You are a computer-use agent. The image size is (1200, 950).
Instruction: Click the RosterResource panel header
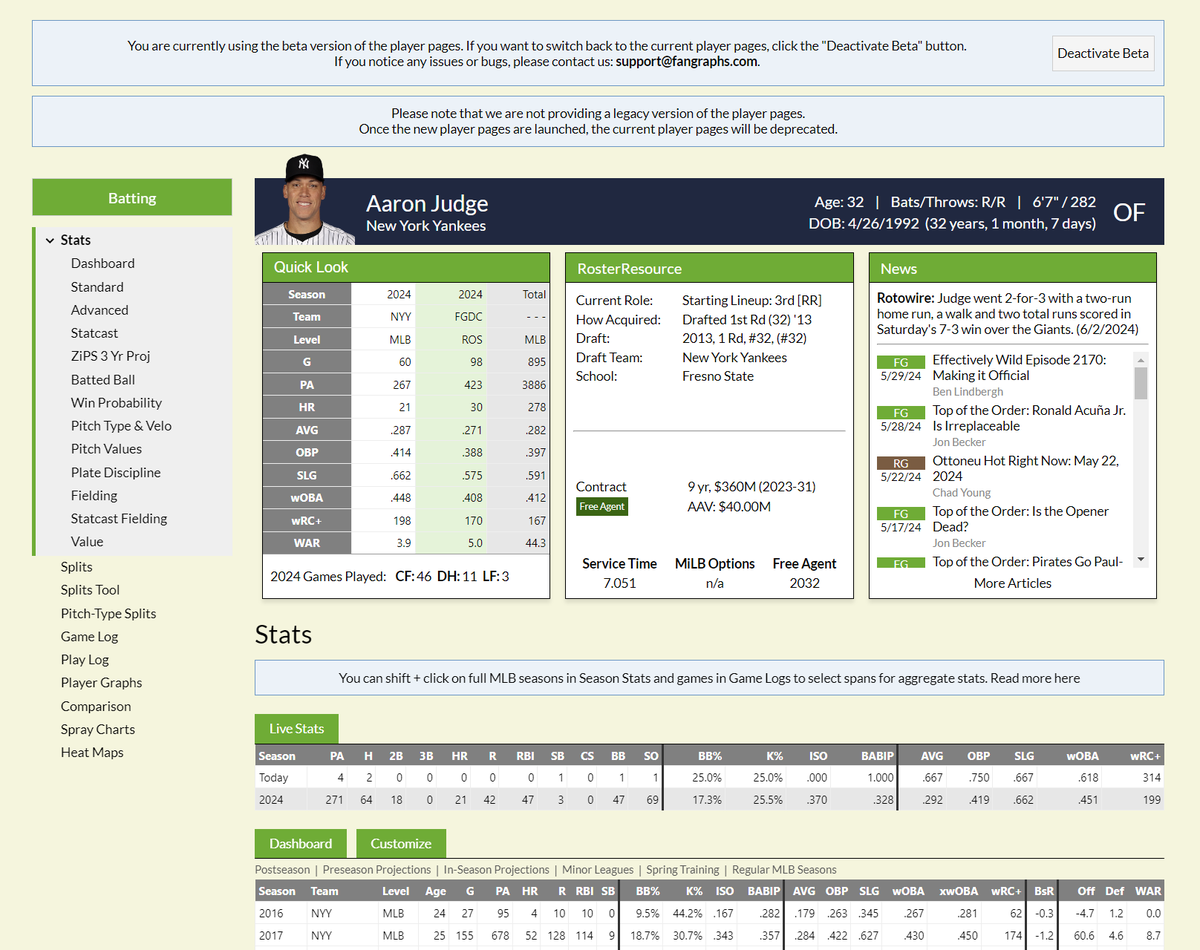point(709,268)
